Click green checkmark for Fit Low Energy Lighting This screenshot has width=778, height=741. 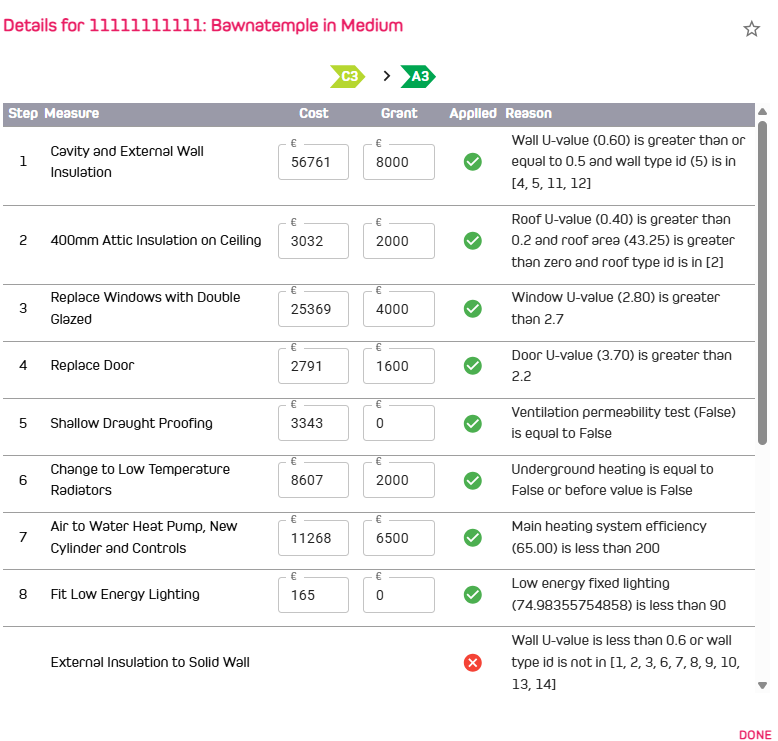472,595
